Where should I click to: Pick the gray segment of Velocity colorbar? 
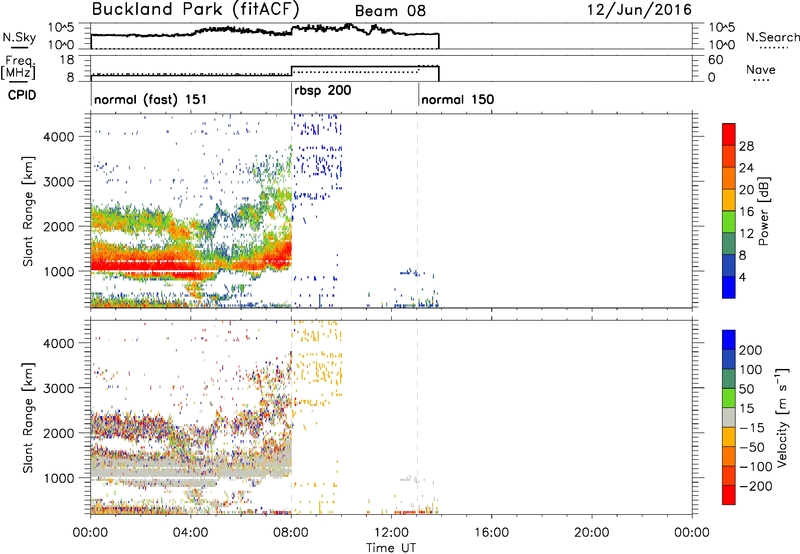point(729,417)
